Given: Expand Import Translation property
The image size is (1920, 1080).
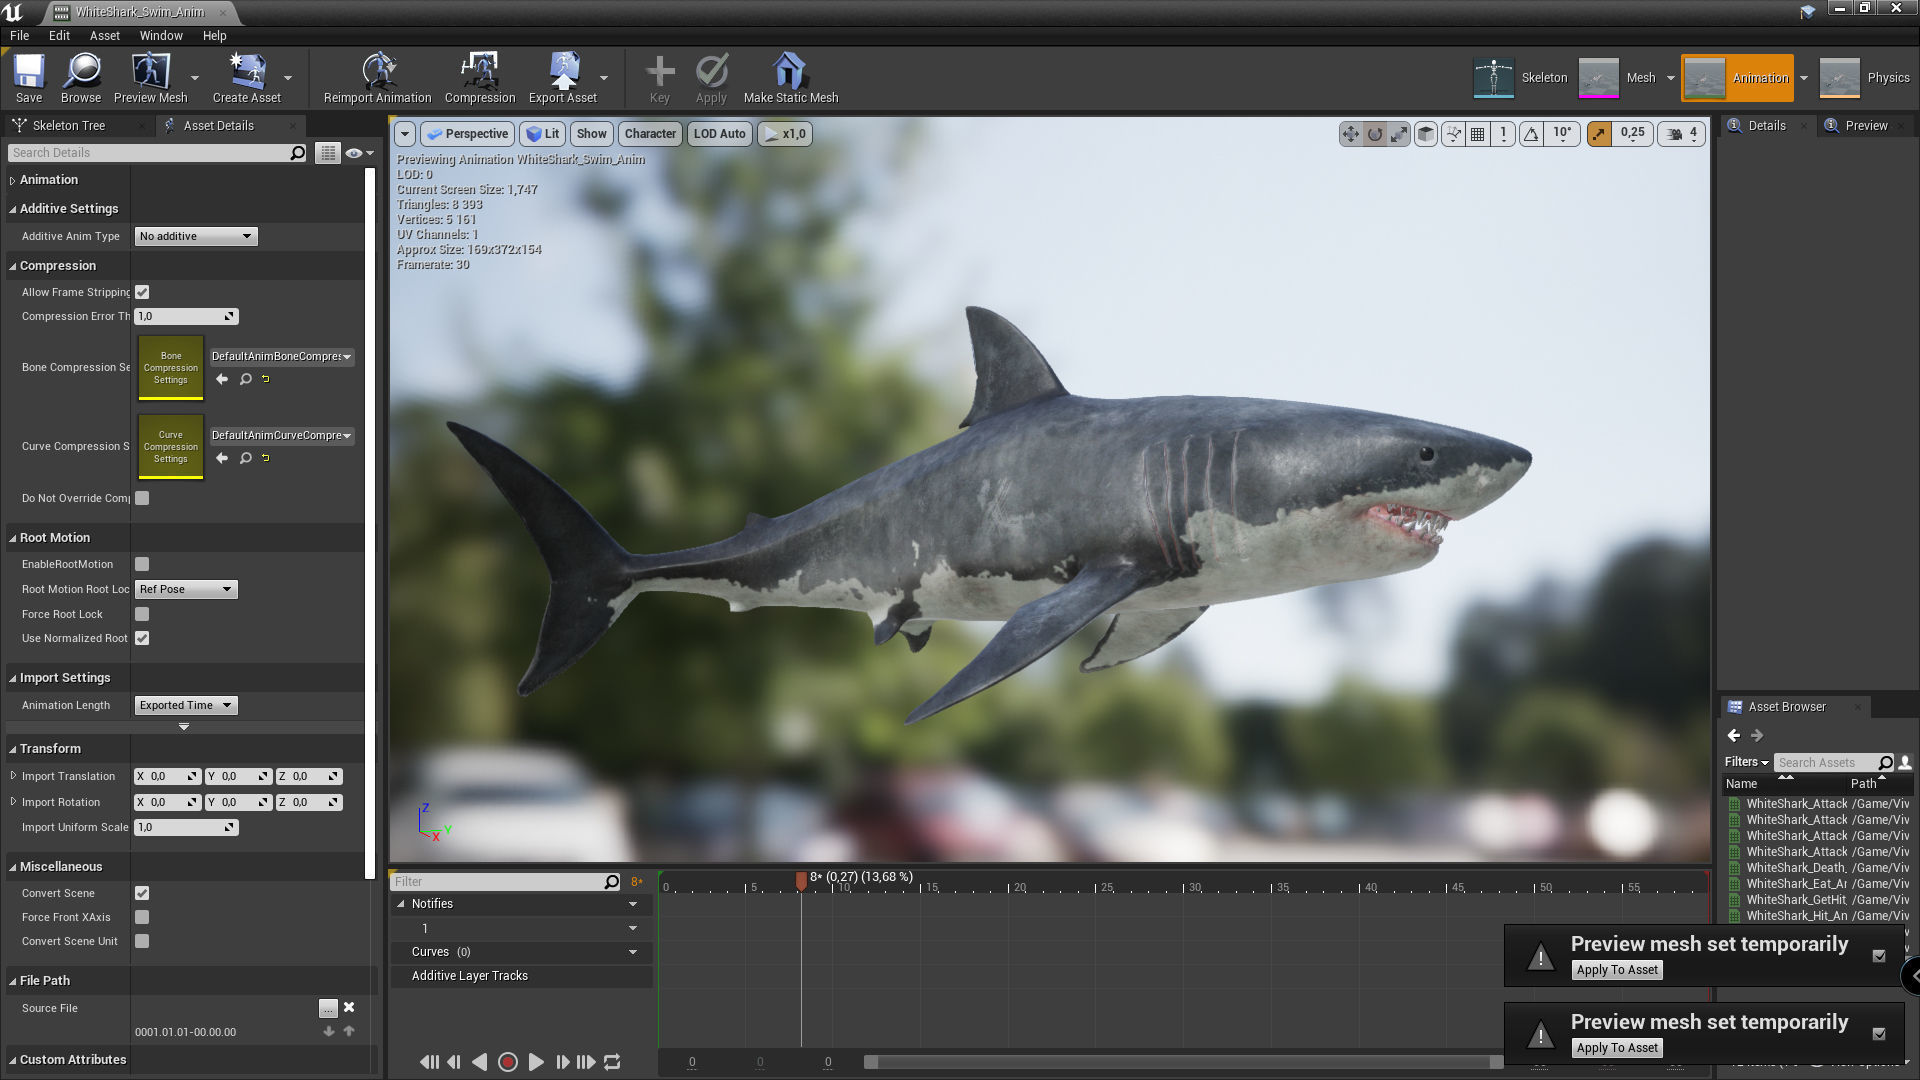Looking at the screenshot, I should (x=12, y=776).
